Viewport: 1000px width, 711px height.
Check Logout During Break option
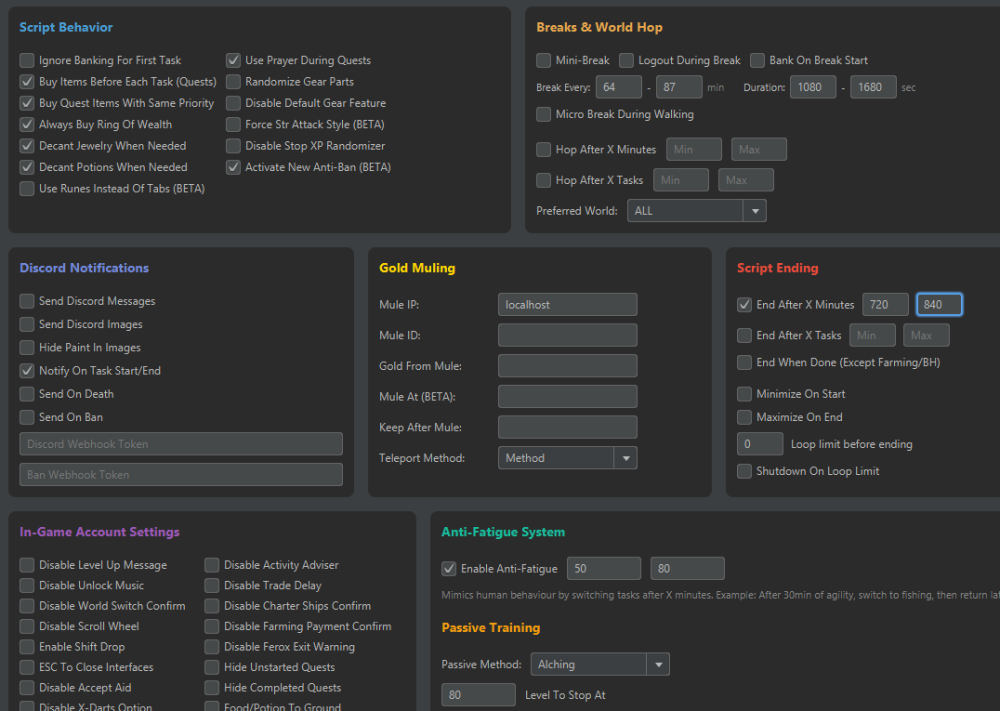point(627,60)
